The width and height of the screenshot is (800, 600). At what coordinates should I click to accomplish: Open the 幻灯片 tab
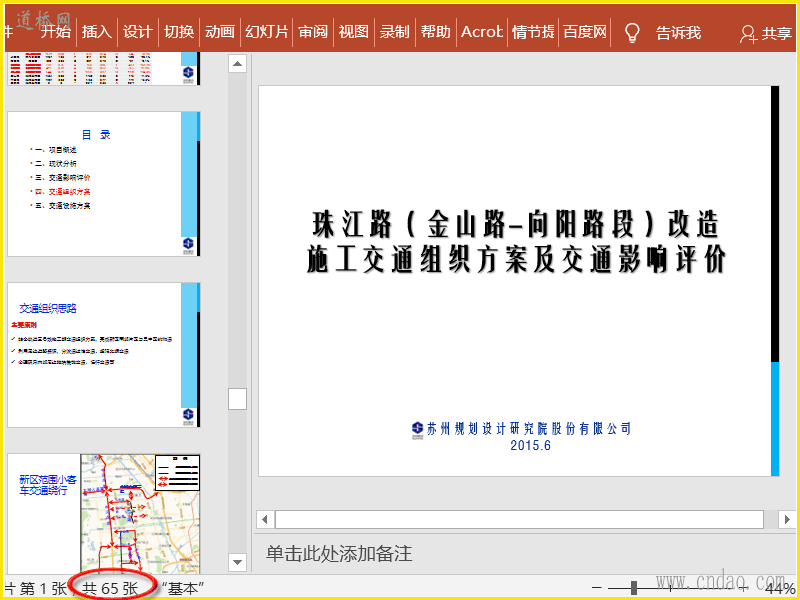point(266,32)
